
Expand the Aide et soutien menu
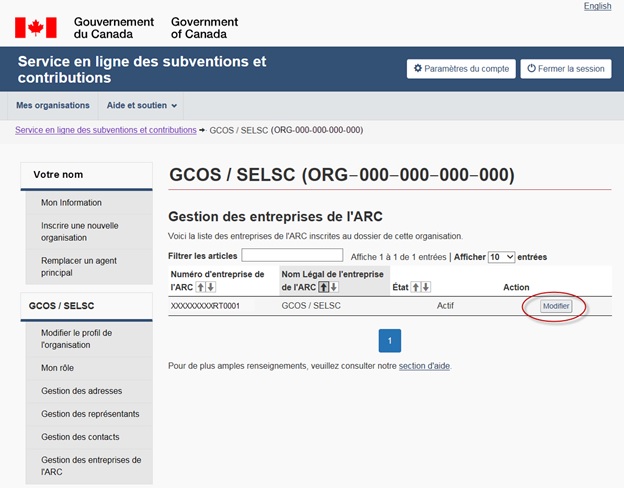141,105
